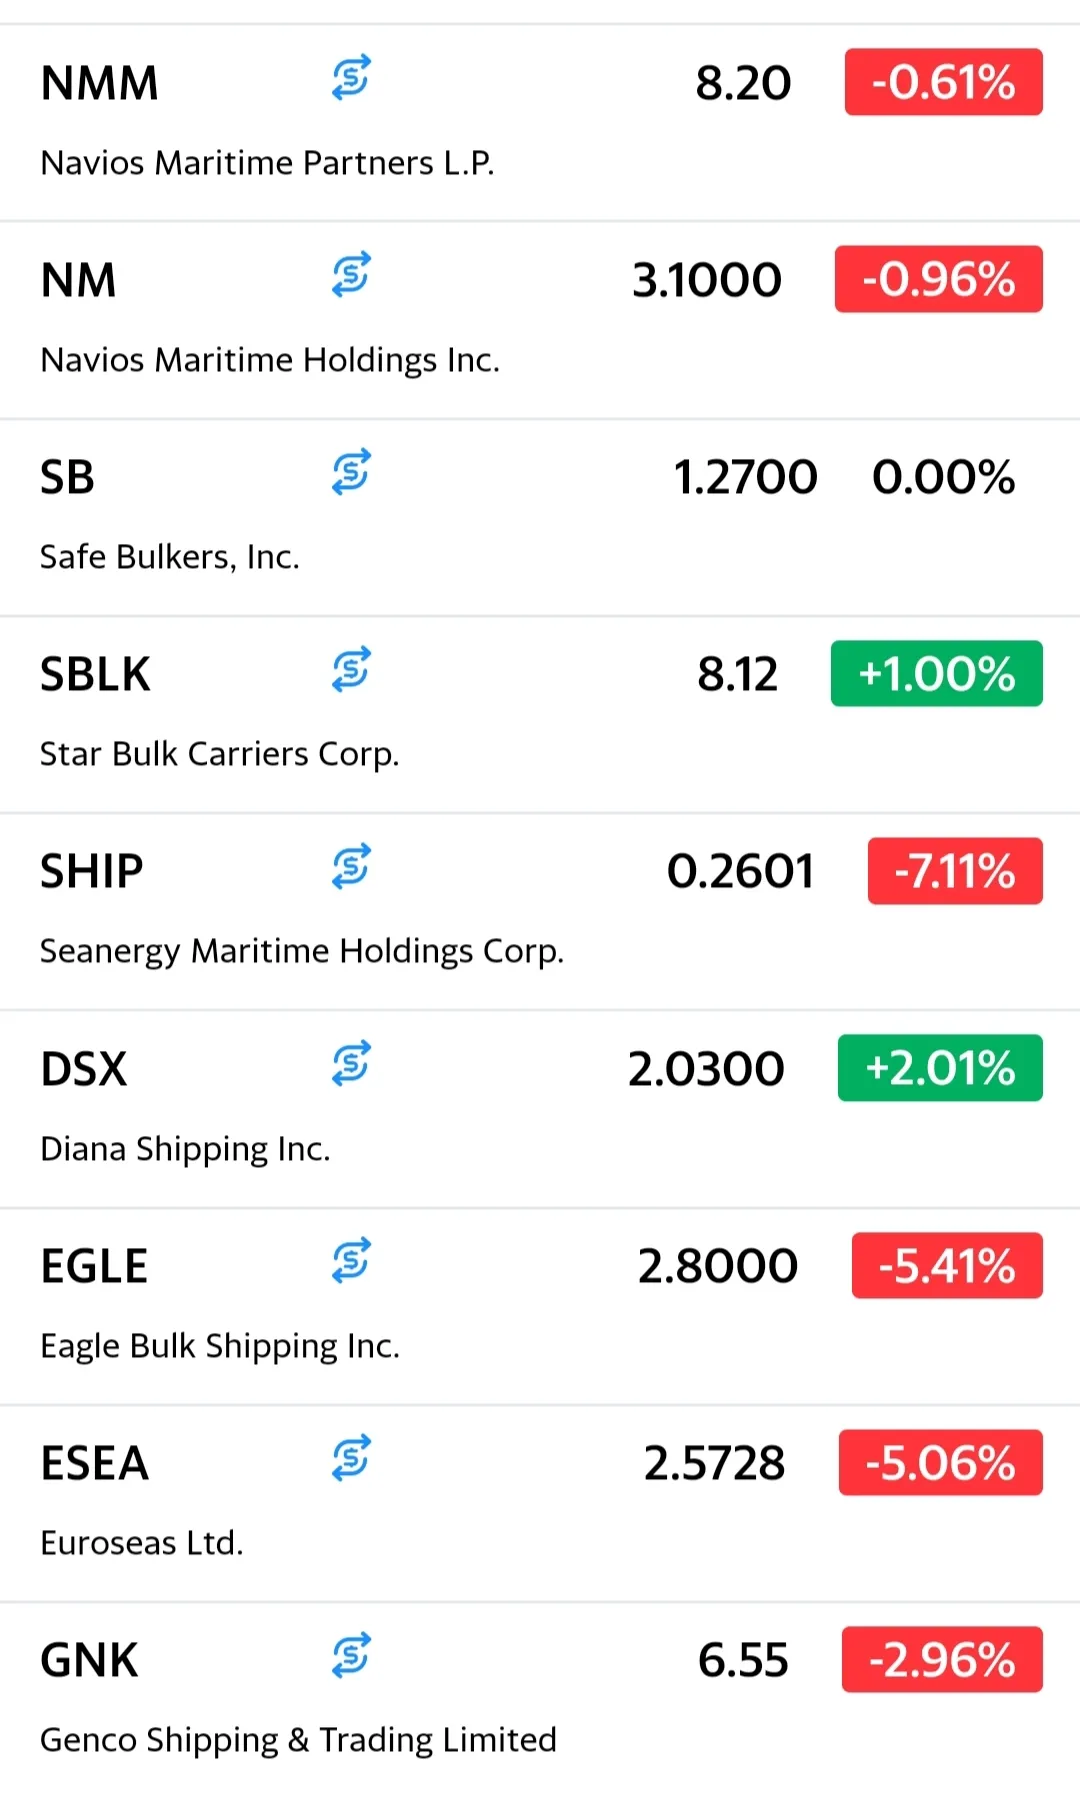Viewport: 1080px width, 1794px height.
Task: Tap the currency swap icon beside SHIP
Action: point(351,866)
